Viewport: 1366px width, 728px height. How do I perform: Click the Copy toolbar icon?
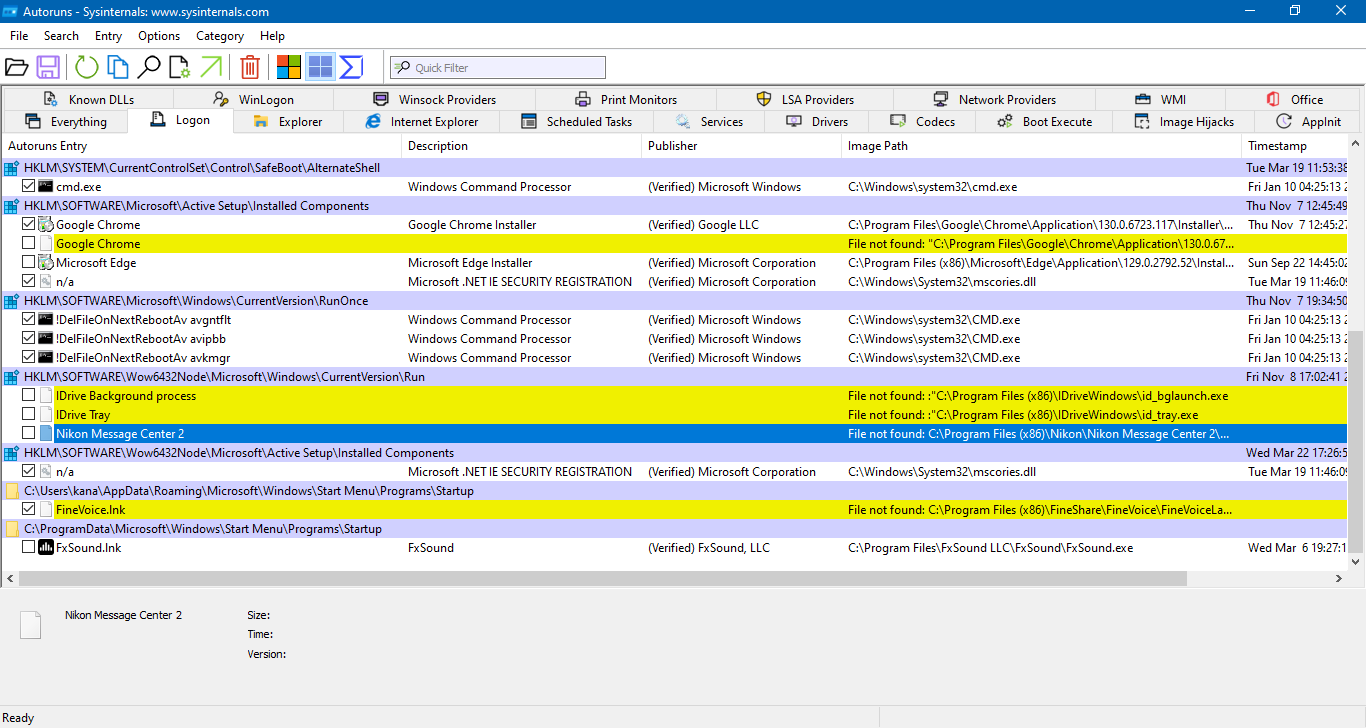(118, 67)
